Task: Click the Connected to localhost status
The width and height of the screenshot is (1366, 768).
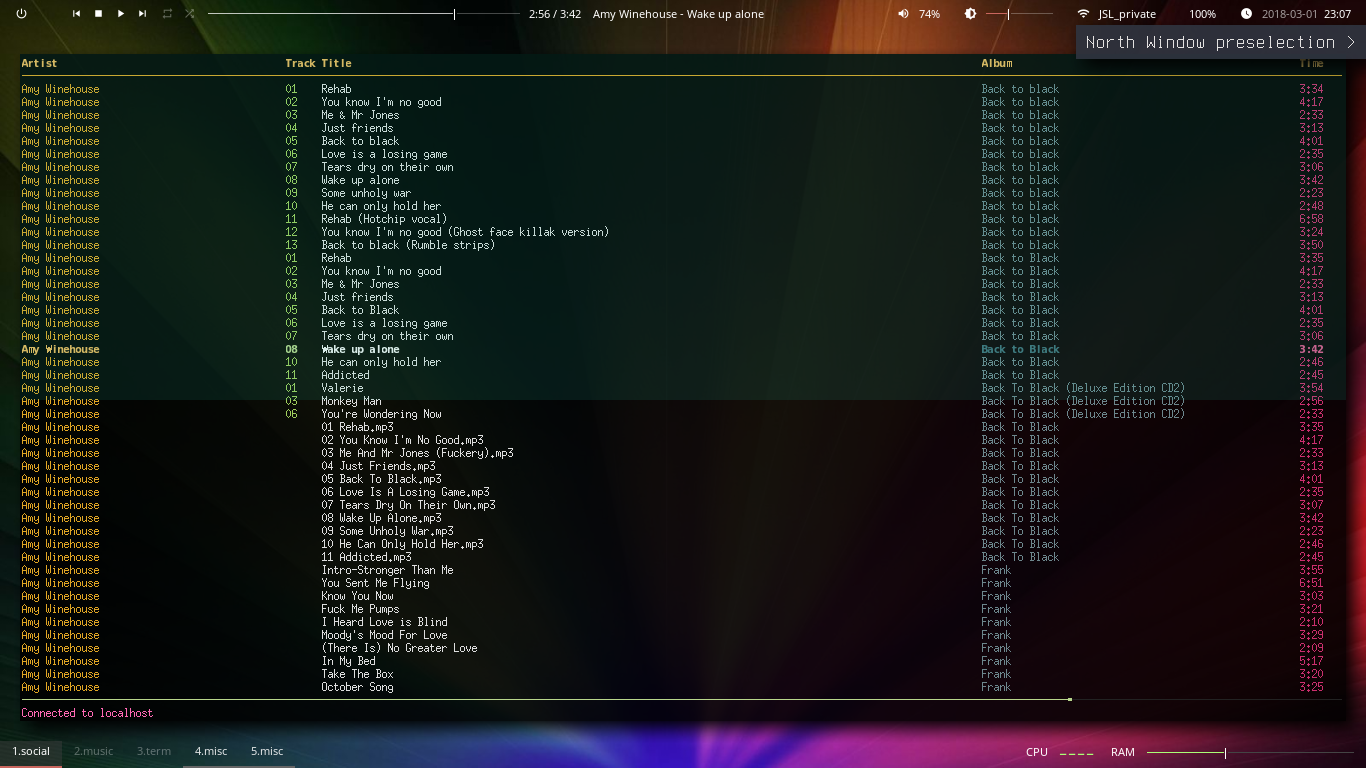Action: pos(87,713)
